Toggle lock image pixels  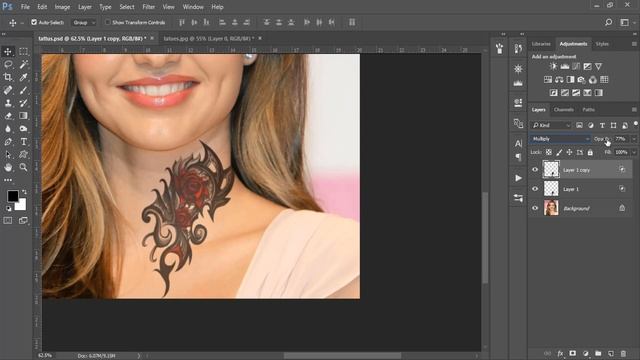pos(559,152)
